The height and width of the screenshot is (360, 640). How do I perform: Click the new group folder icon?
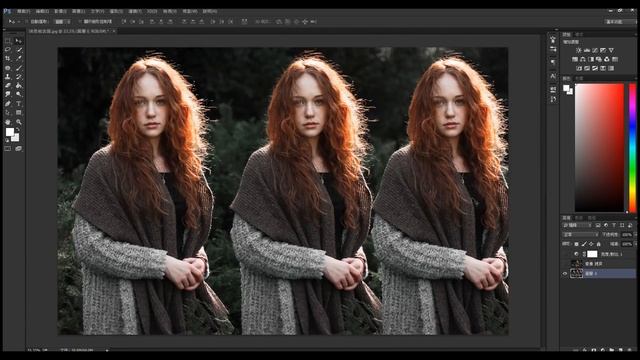pos(612,350)
